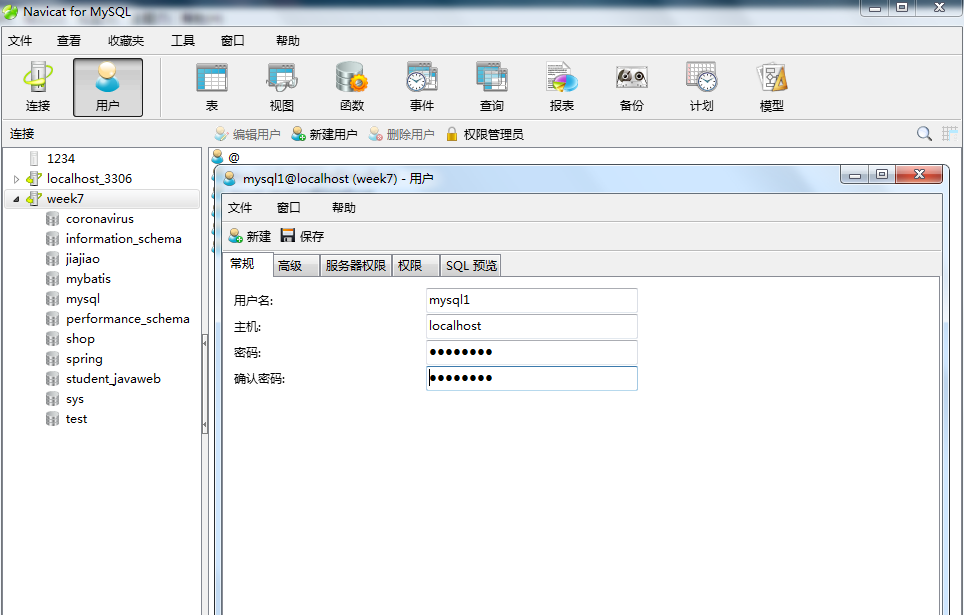Screen dimensions: 964x615
Task: Select the sys database
Action: click(x=74, y=399)
